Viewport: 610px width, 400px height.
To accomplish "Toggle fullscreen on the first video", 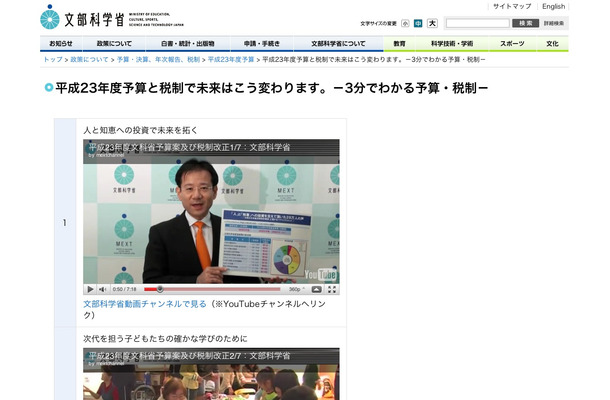I will pos(332,289).
